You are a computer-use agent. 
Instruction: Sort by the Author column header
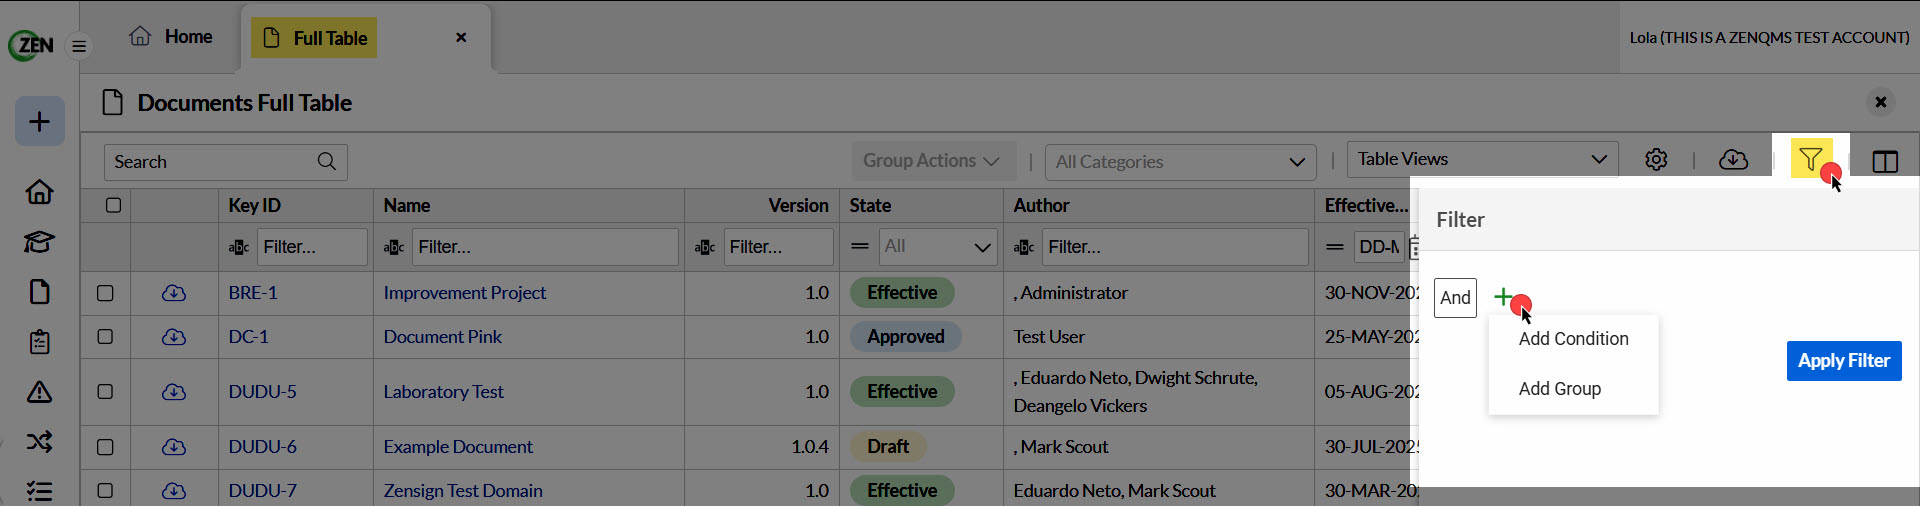[1041, 206]
